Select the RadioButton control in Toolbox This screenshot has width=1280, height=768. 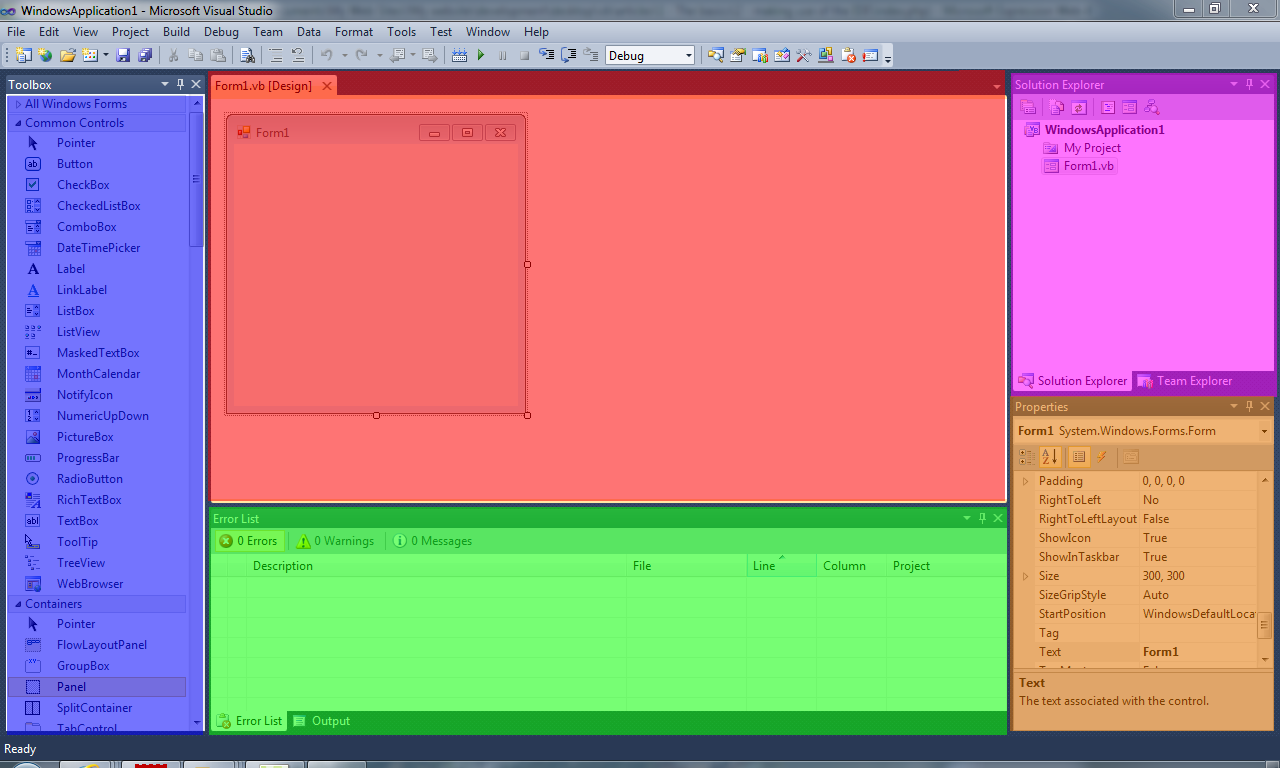[x=97, y=479]
